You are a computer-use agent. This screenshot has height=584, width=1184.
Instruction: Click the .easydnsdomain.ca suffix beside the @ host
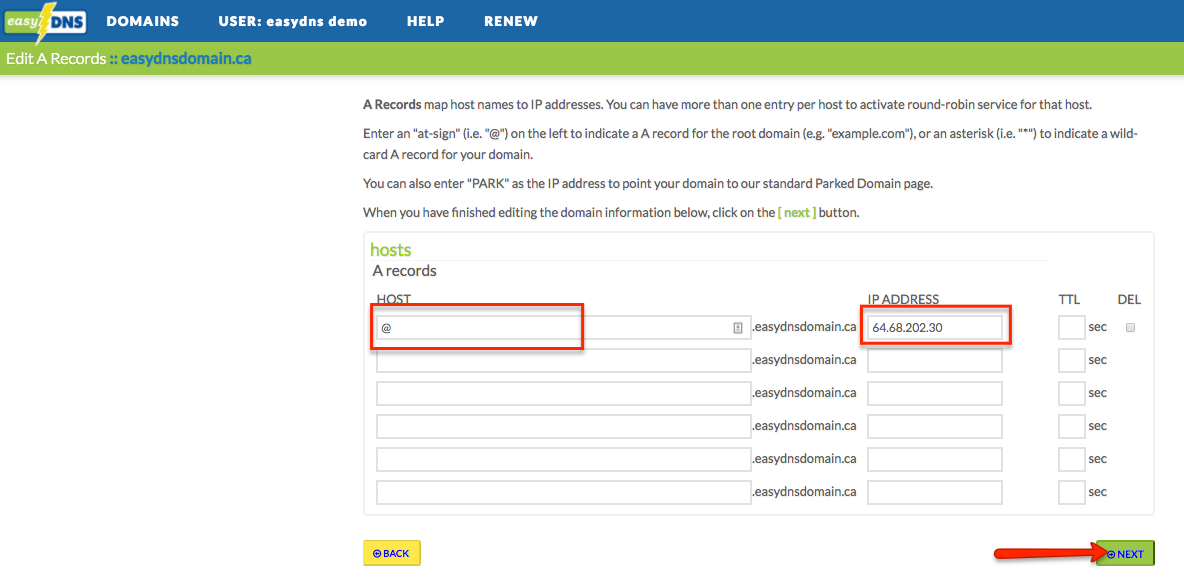point(804,328)
